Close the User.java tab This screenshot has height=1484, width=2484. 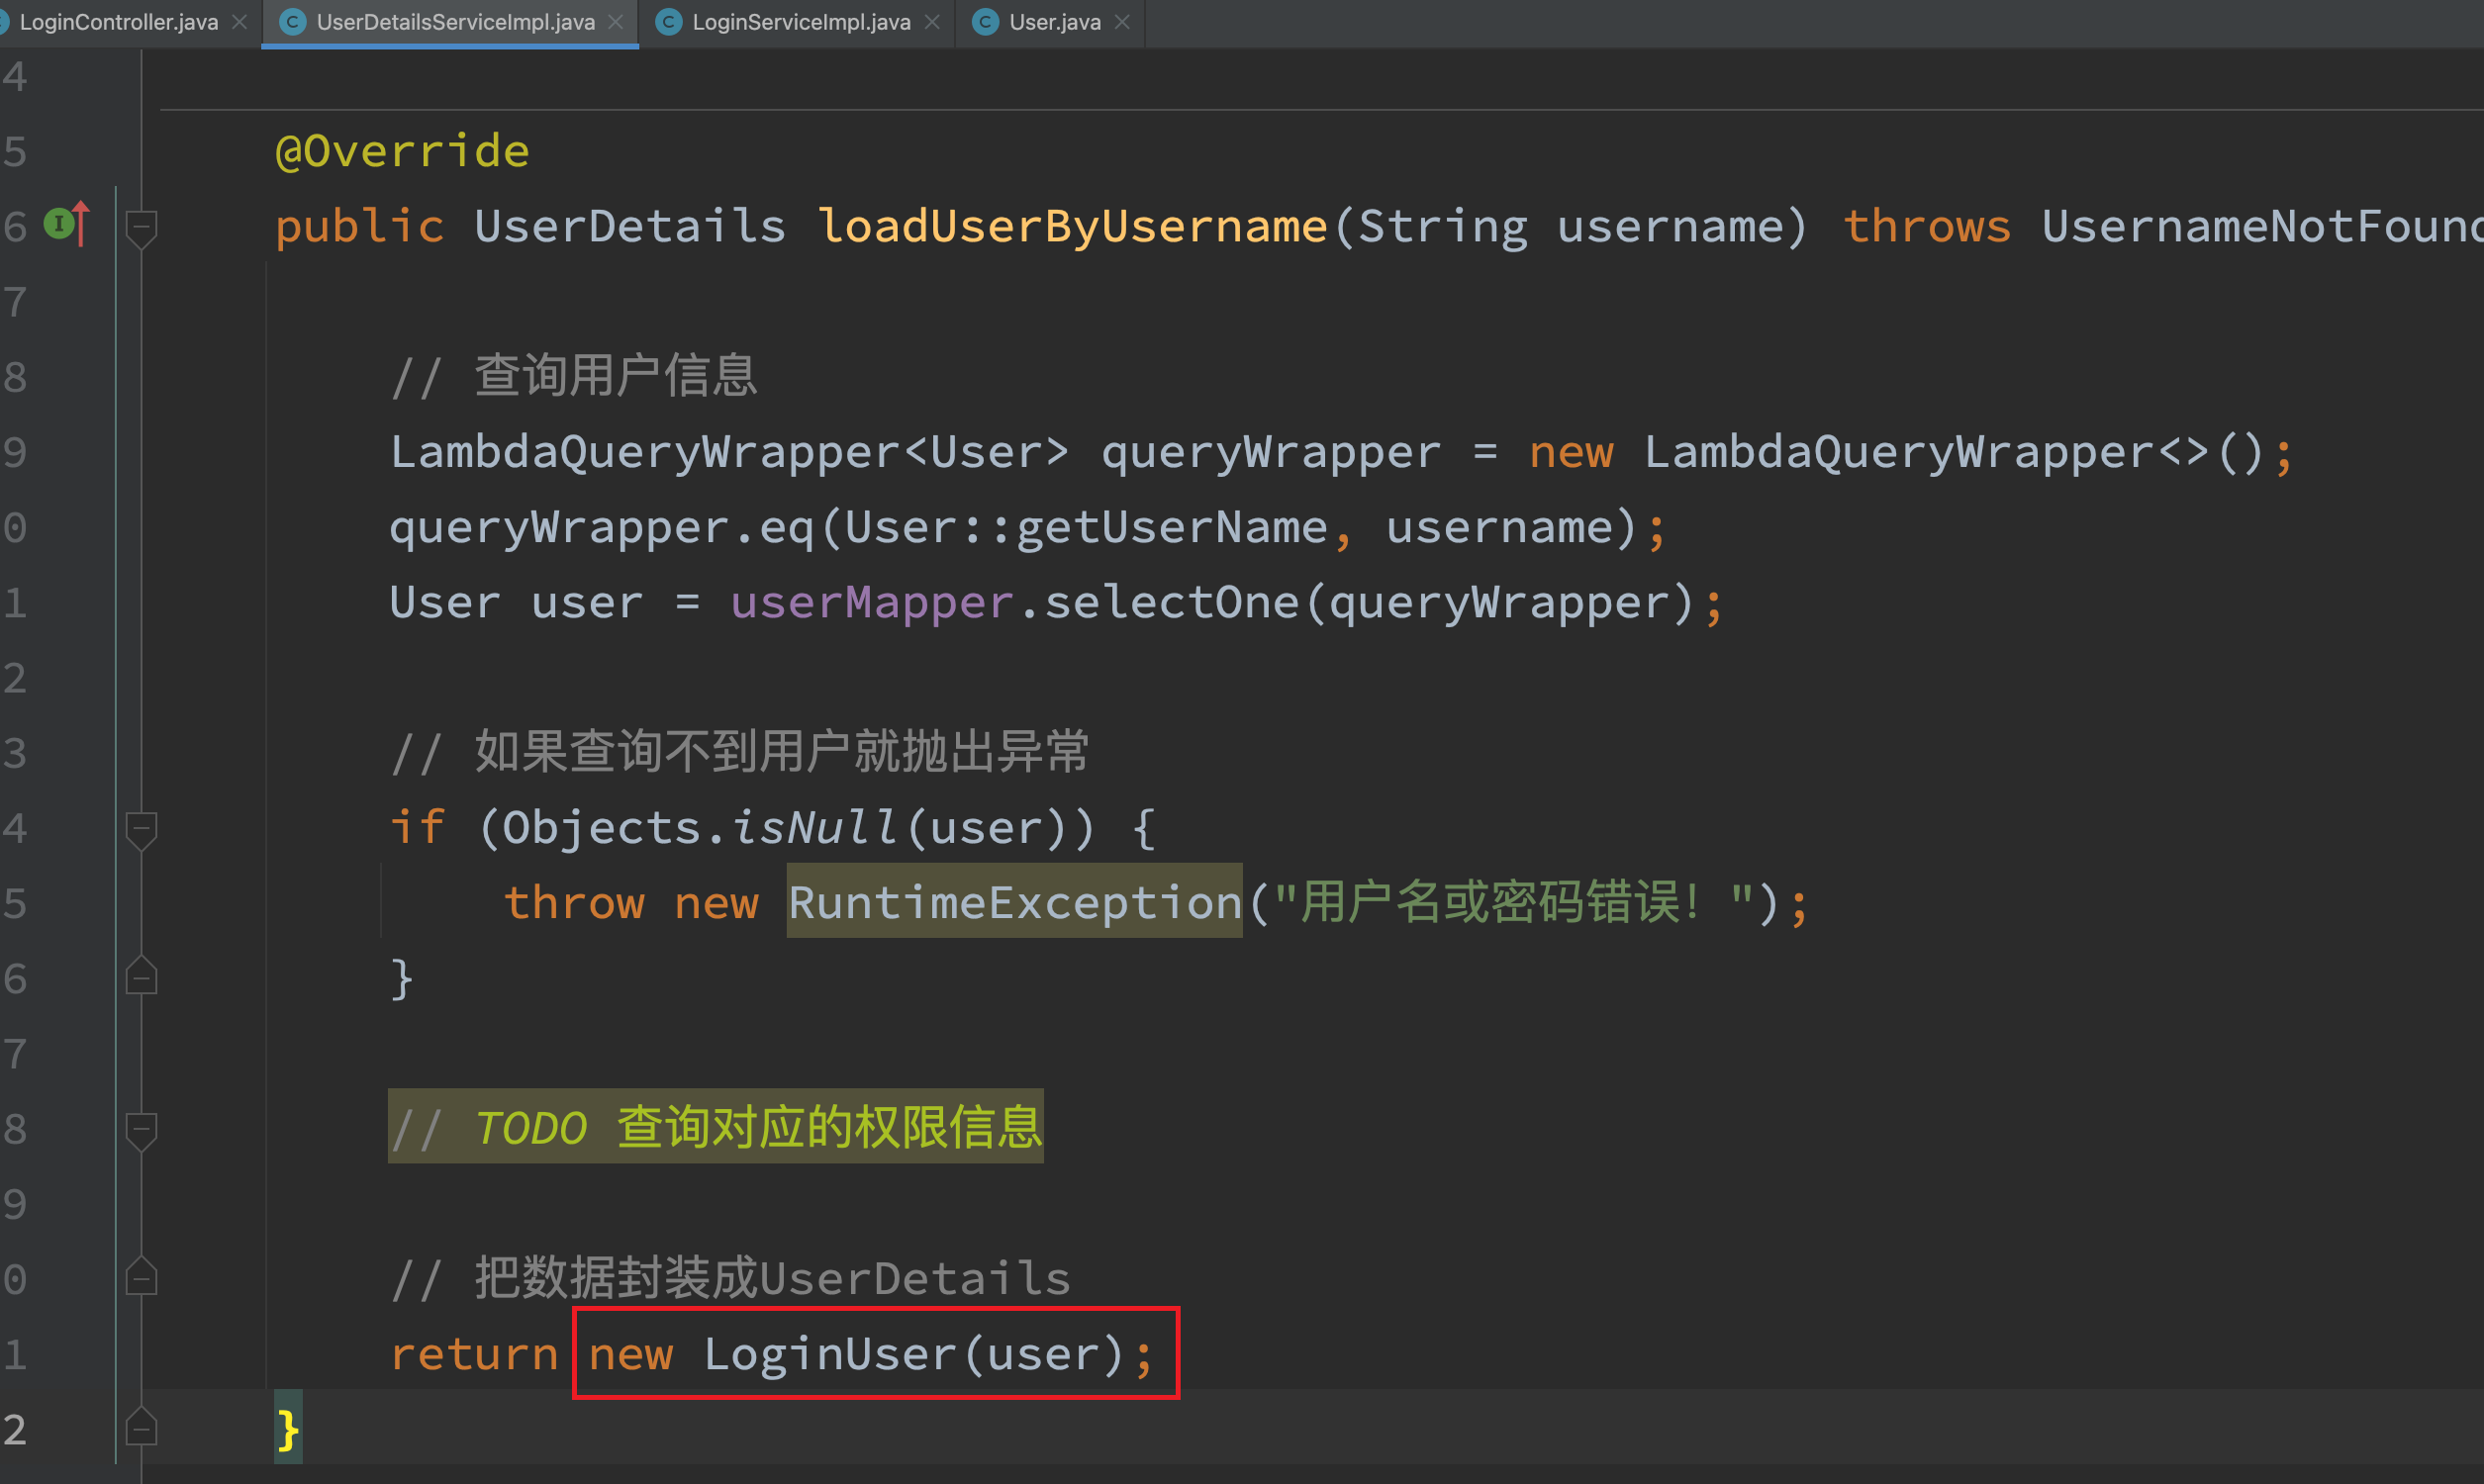point(1122,22)
